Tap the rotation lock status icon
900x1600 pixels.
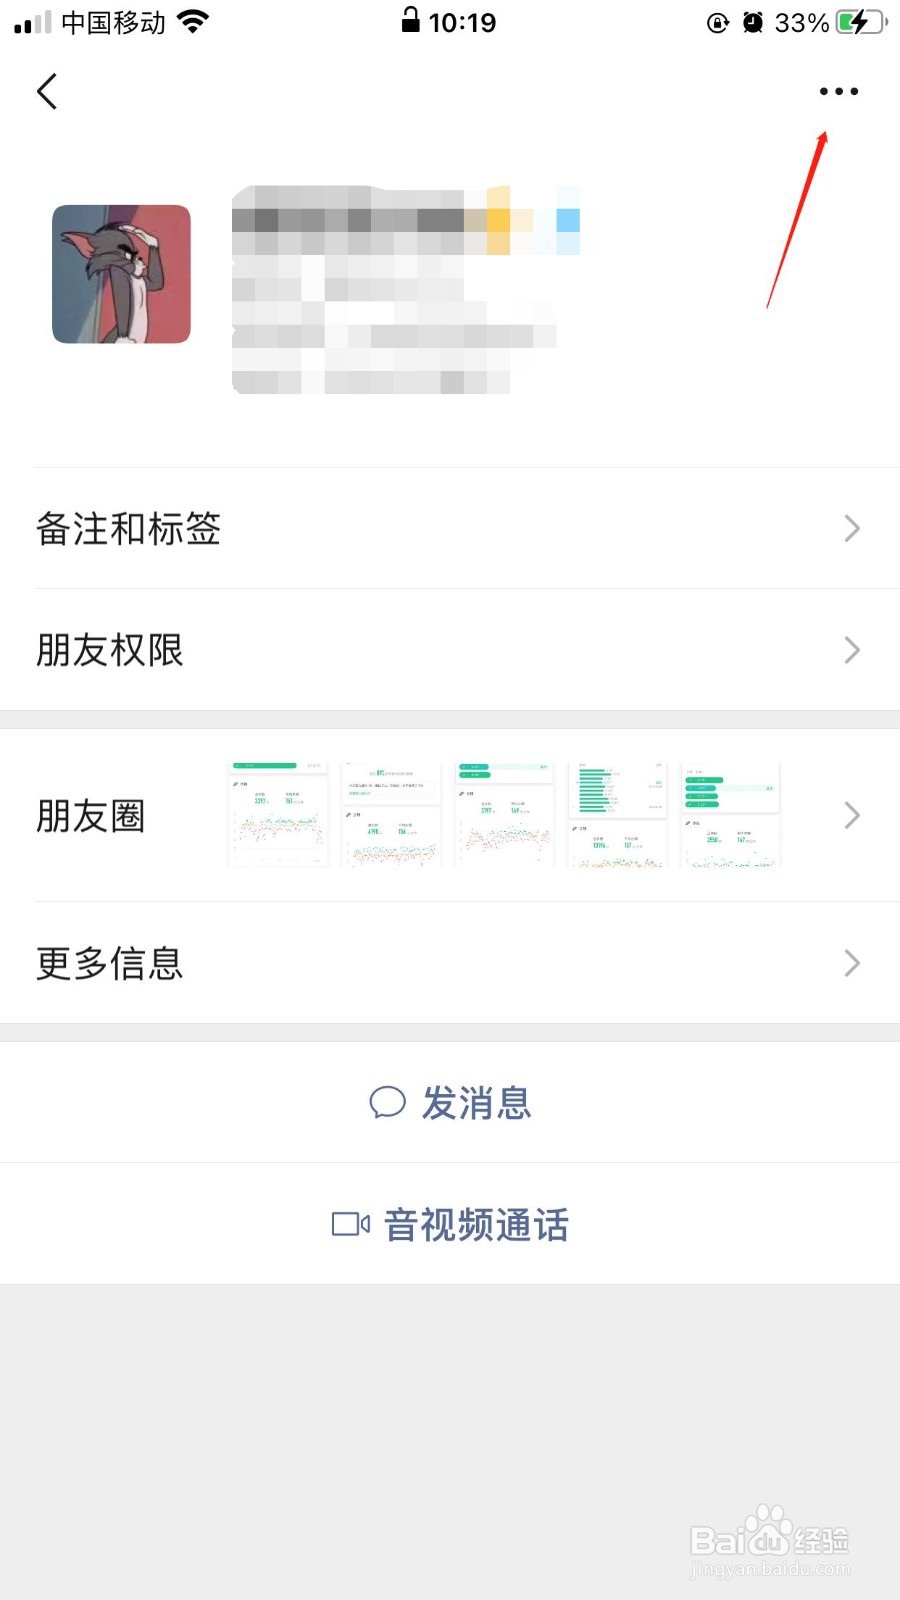(717, 22)
